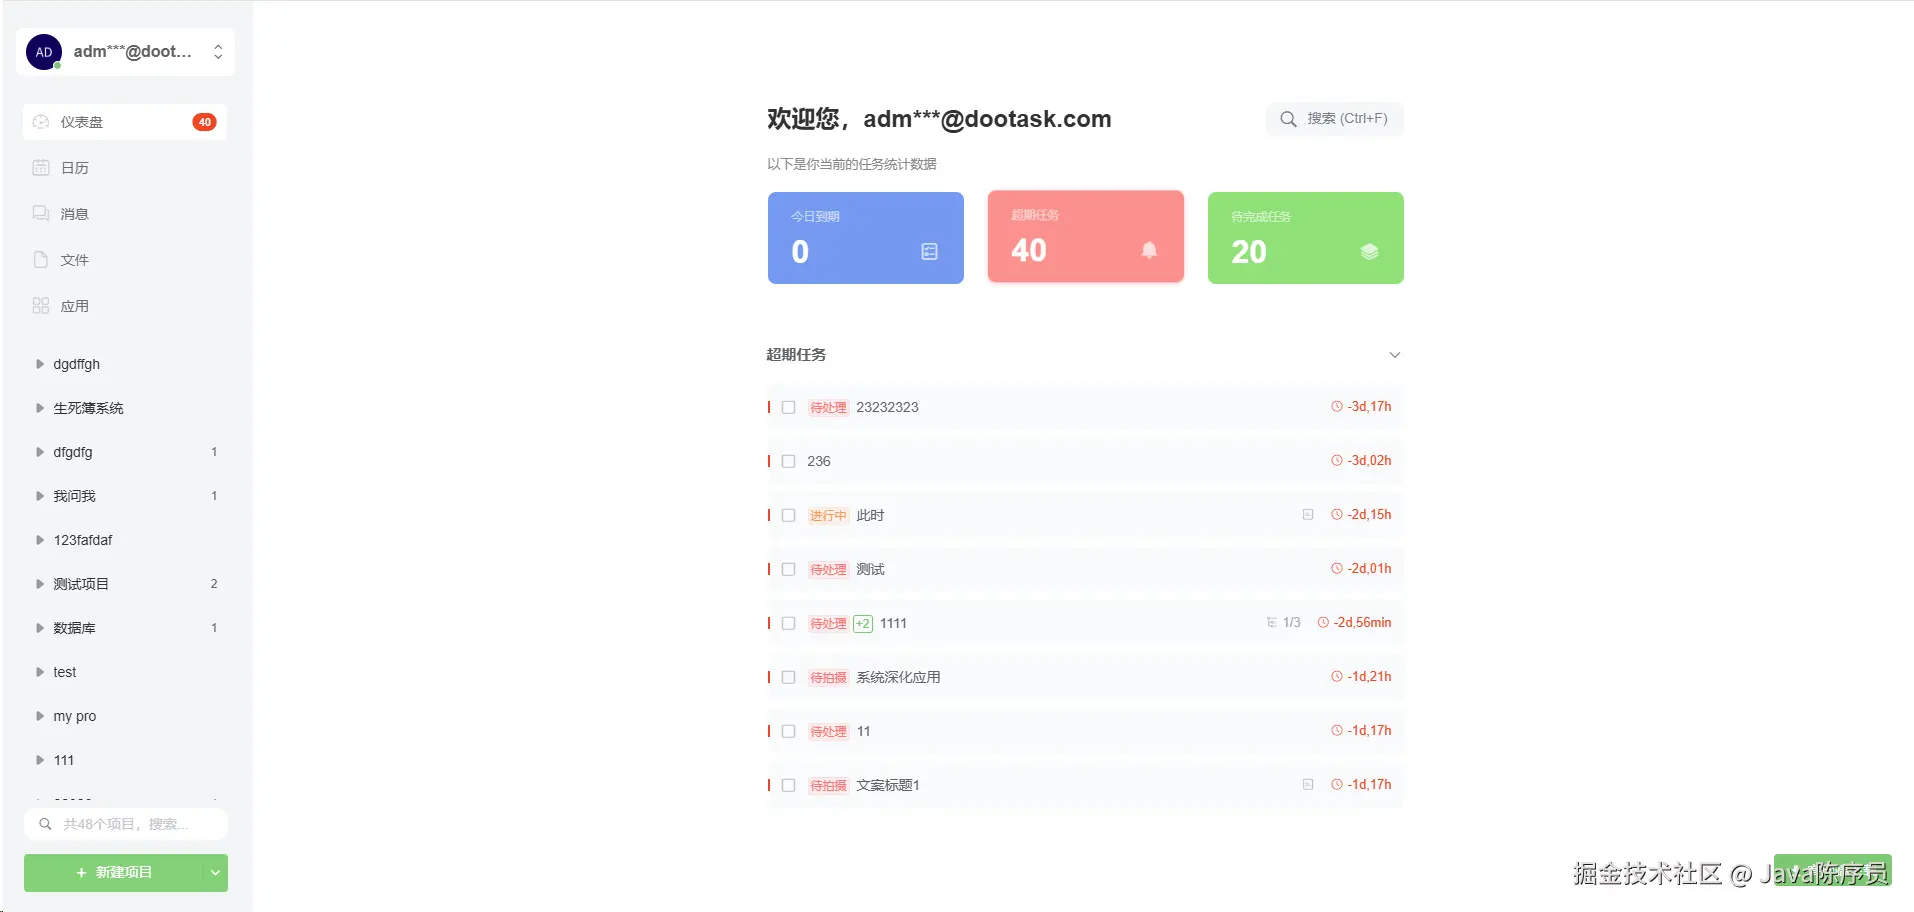
Task: Tick the checkbox for task 系统深化应用
Action: tap(788, 678)
